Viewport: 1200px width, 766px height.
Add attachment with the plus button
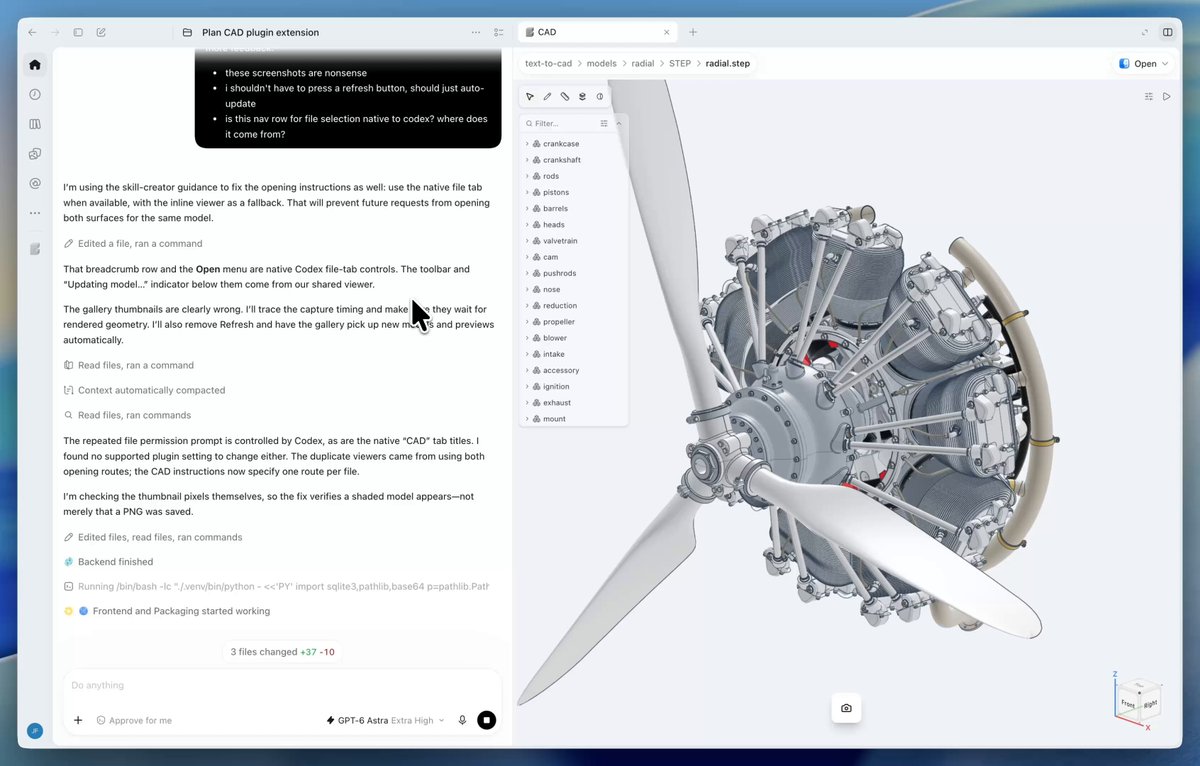(x=78, y=720)
